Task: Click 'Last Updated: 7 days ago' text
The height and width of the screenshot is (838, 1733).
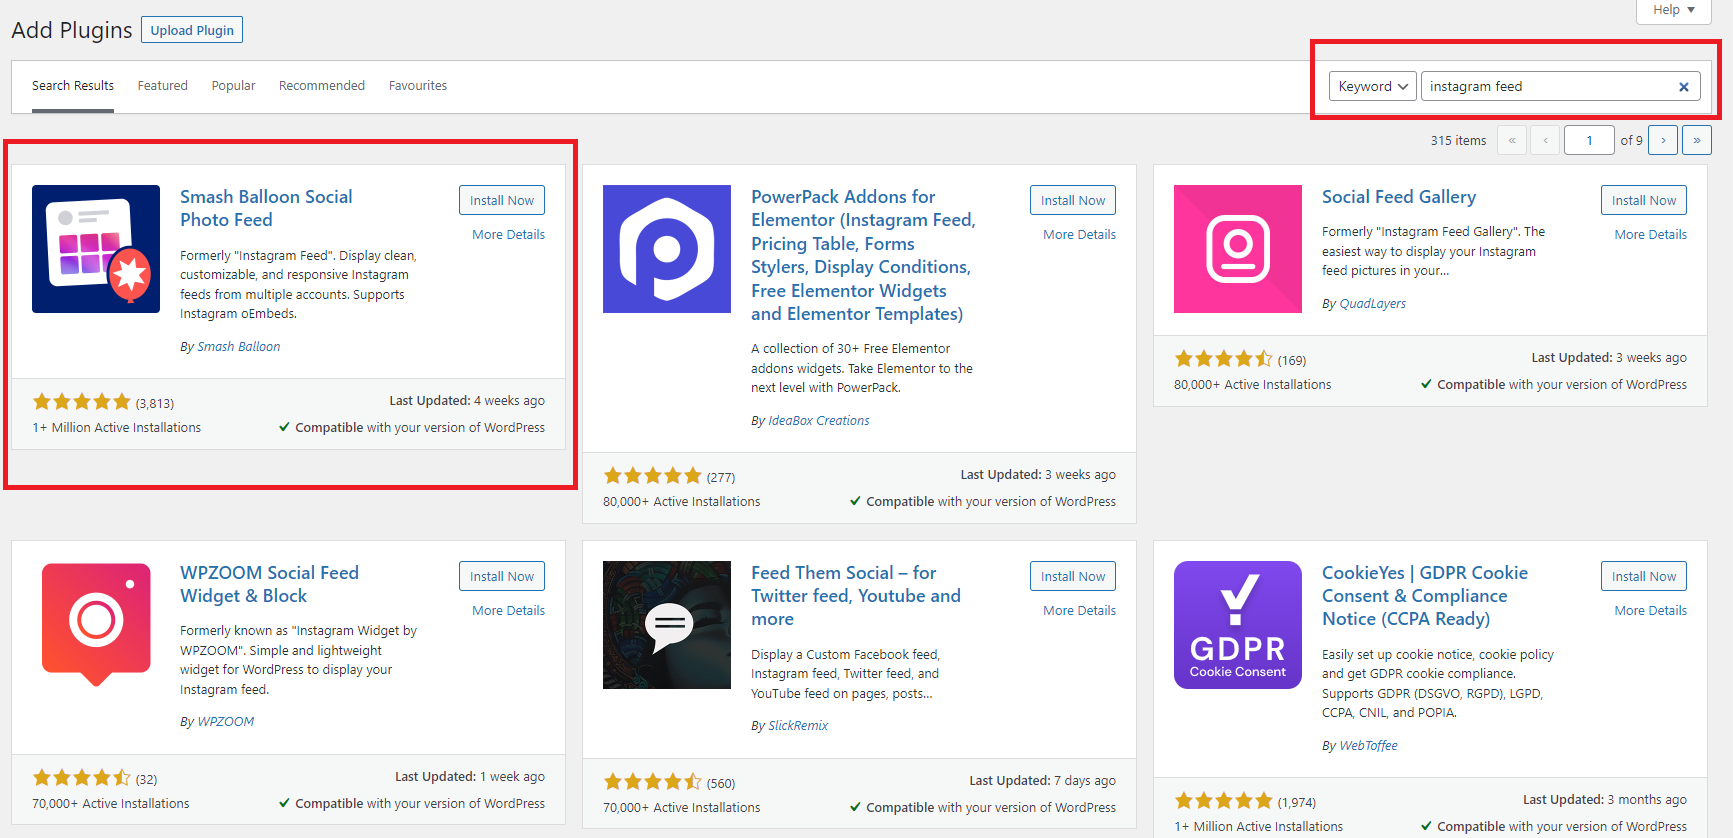Action: click(x=1042, y=781)
